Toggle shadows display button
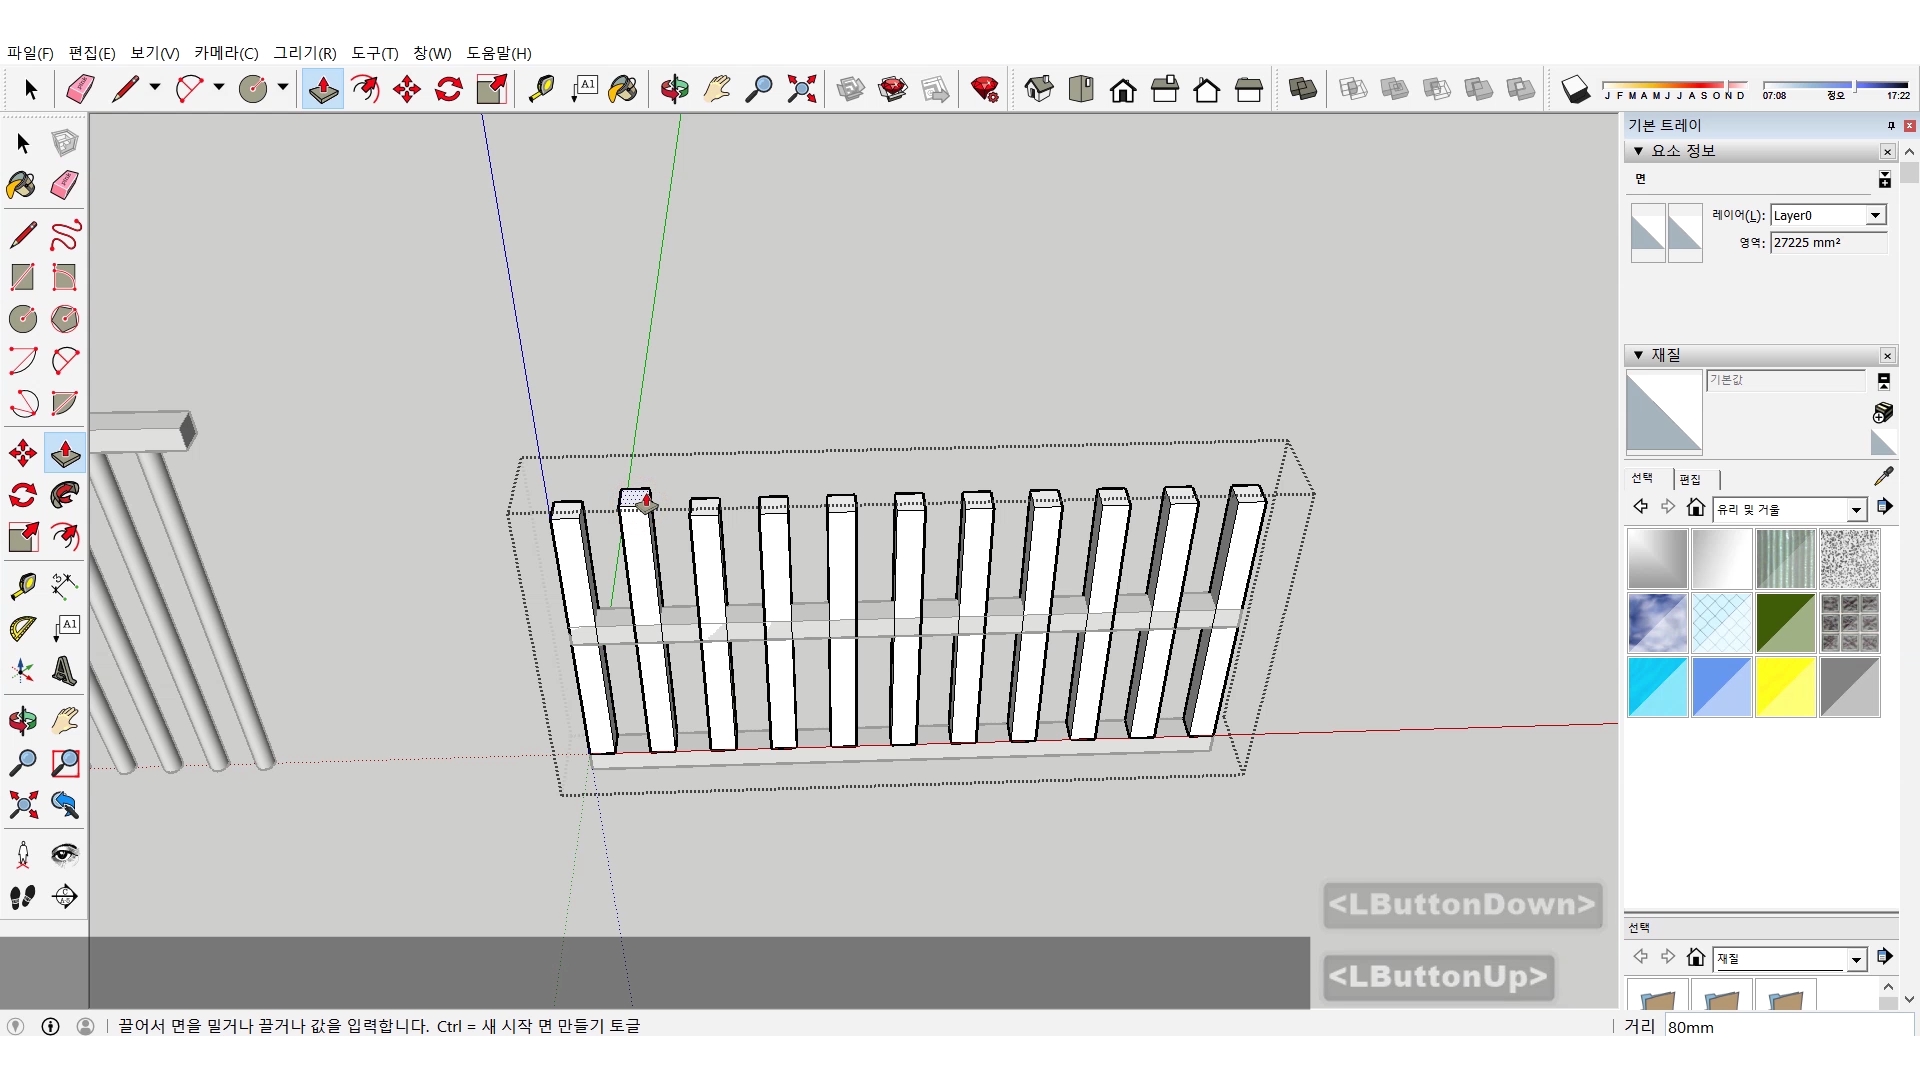1920x1080 pixels. [1575, 89]
